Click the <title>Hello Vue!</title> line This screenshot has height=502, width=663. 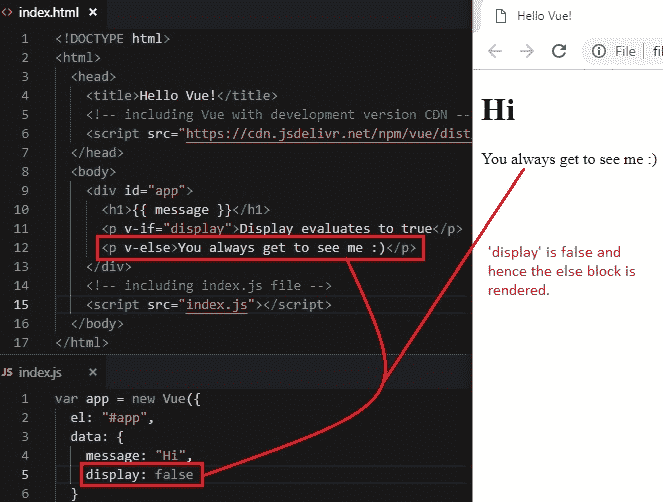tap(182, 96)
